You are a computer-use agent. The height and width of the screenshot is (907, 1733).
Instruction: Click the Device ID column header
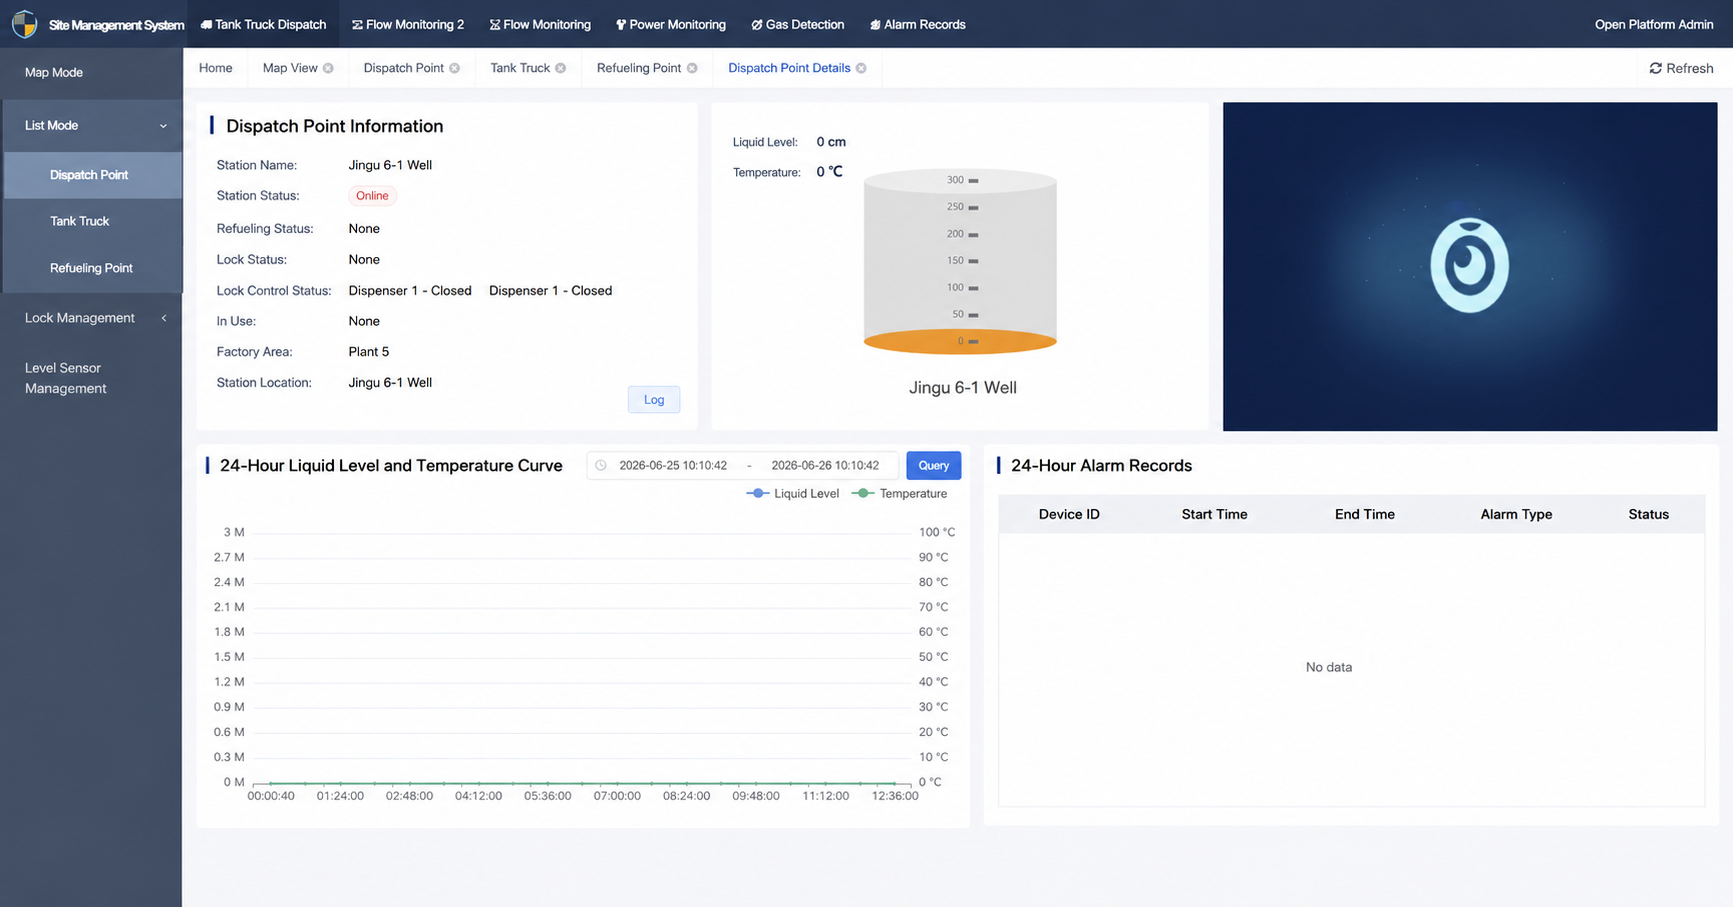tap(1069, 514)
